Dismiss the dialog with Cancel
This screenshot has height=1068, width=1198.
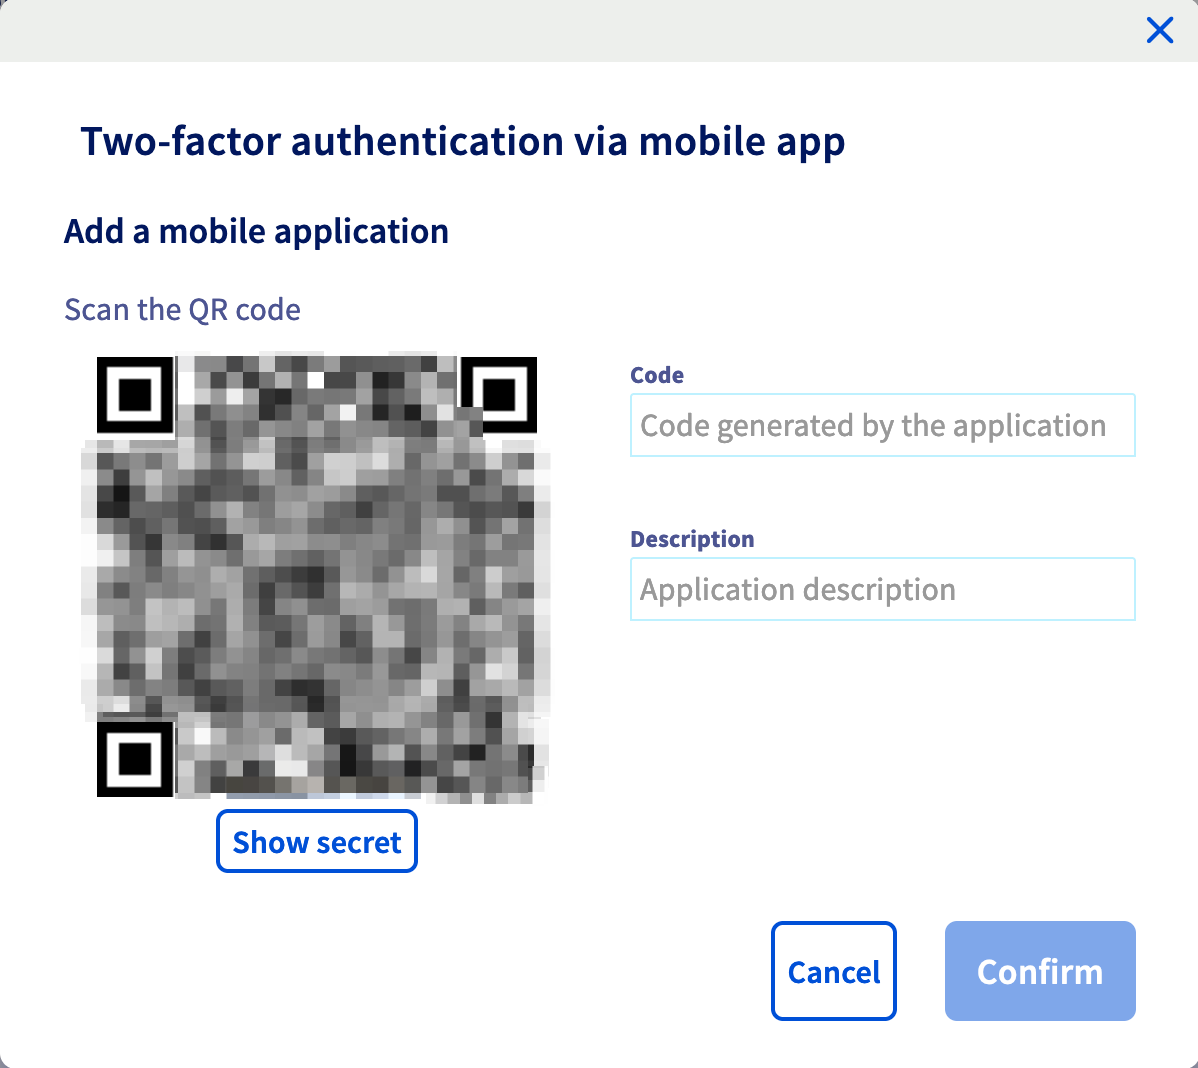tap(834, 970)
